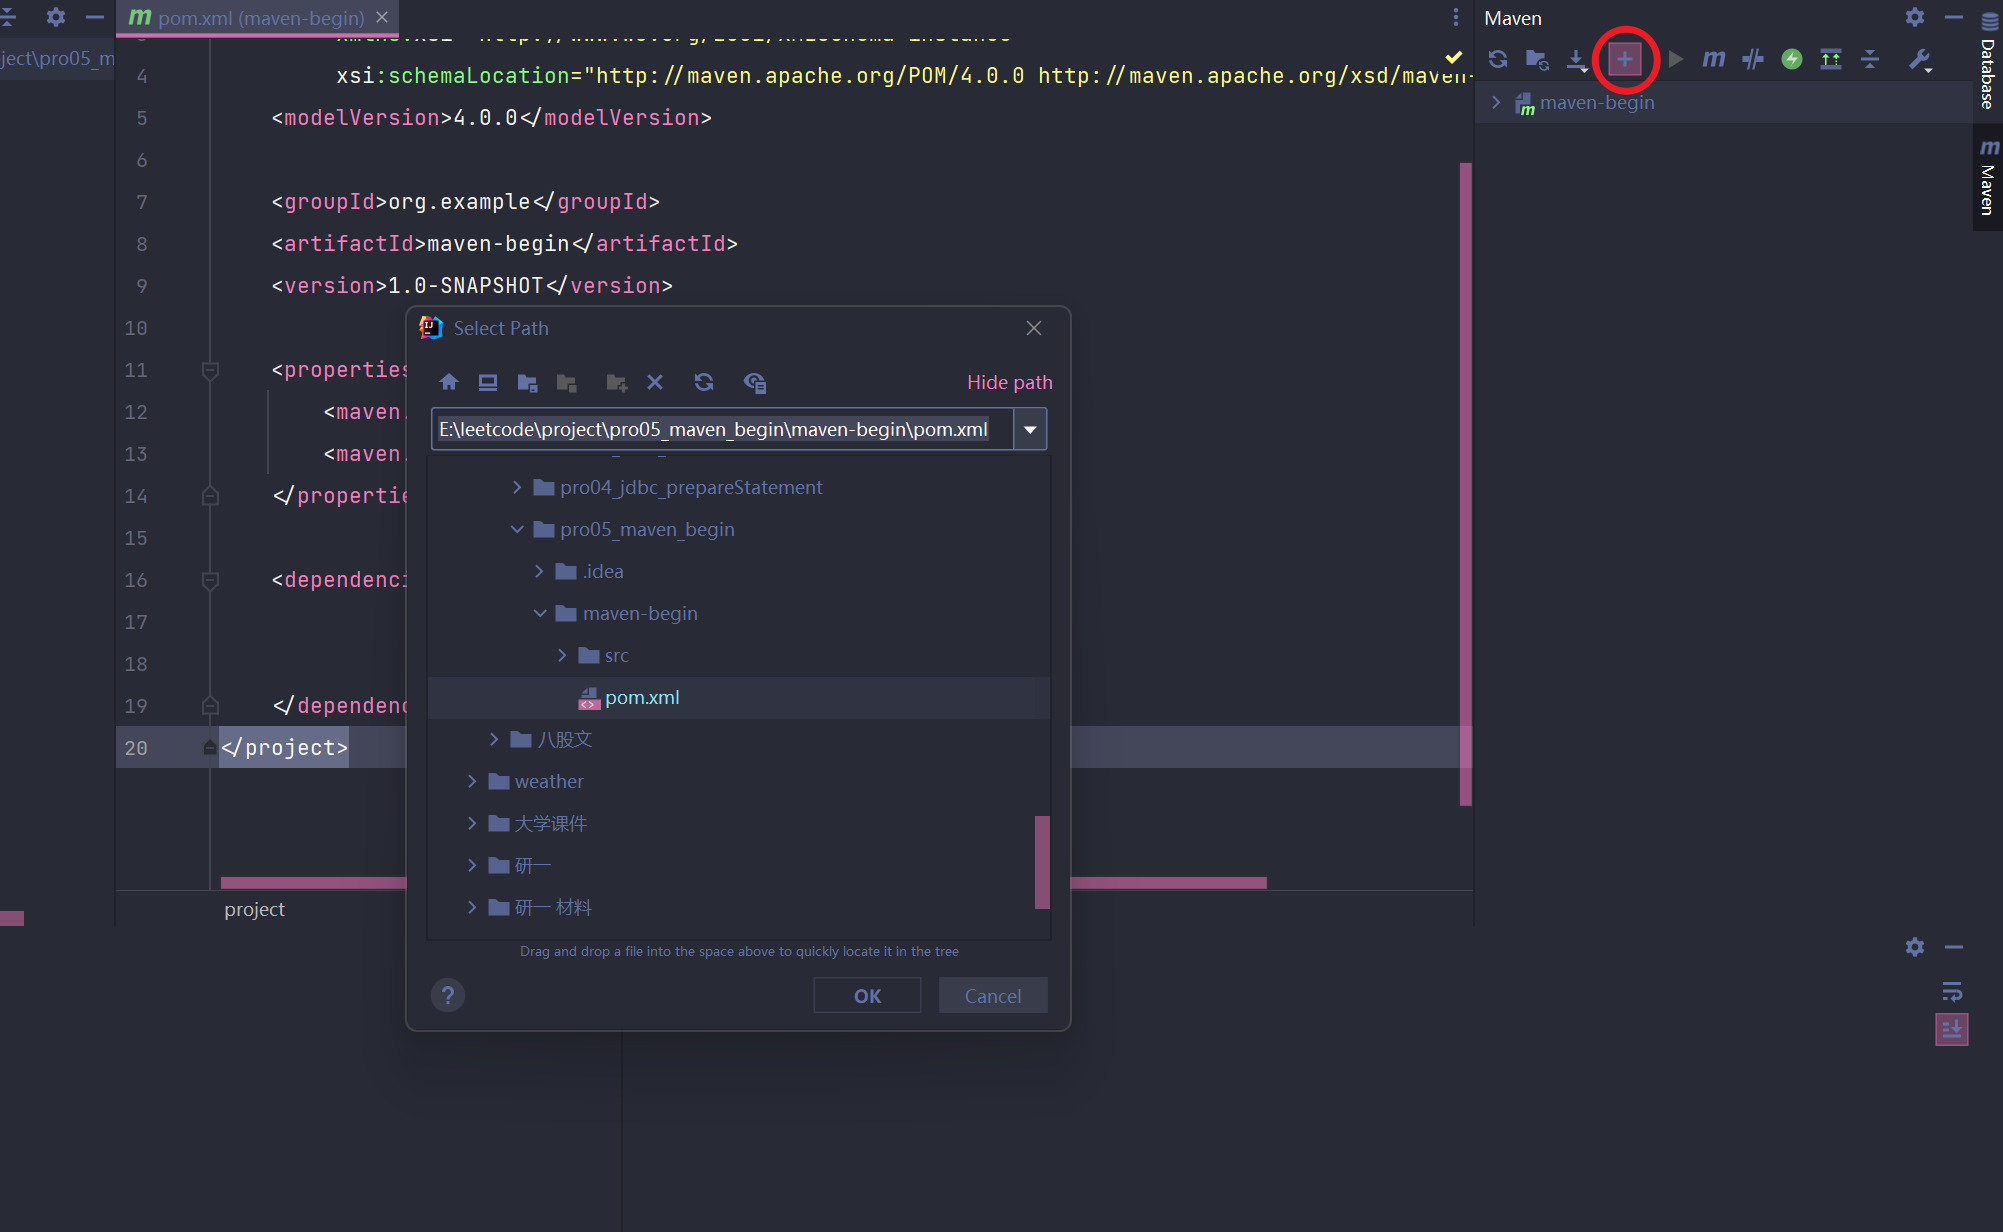Click Add Maven Projects plus icon

coord(1625,59)
